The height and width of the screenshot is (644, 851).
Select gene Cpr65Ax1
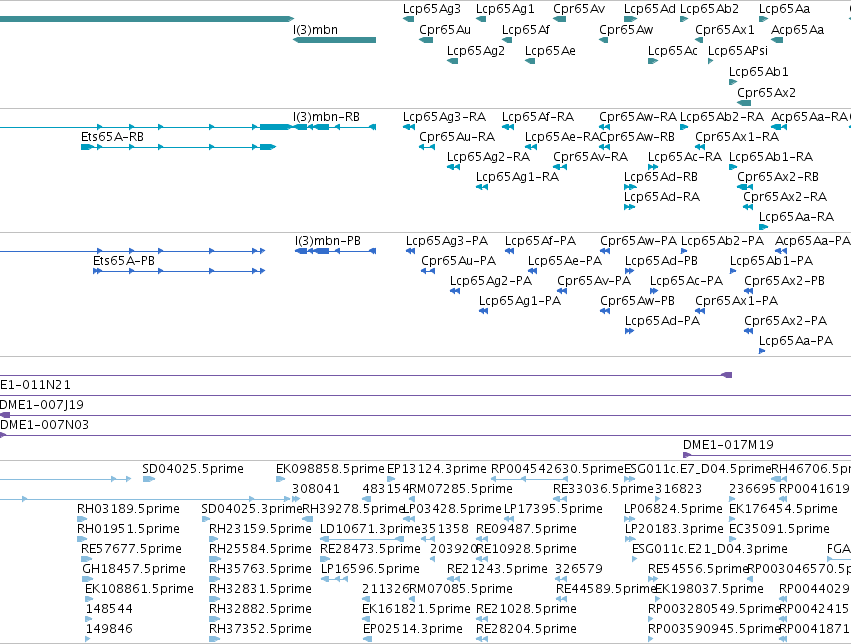(725, 30)
